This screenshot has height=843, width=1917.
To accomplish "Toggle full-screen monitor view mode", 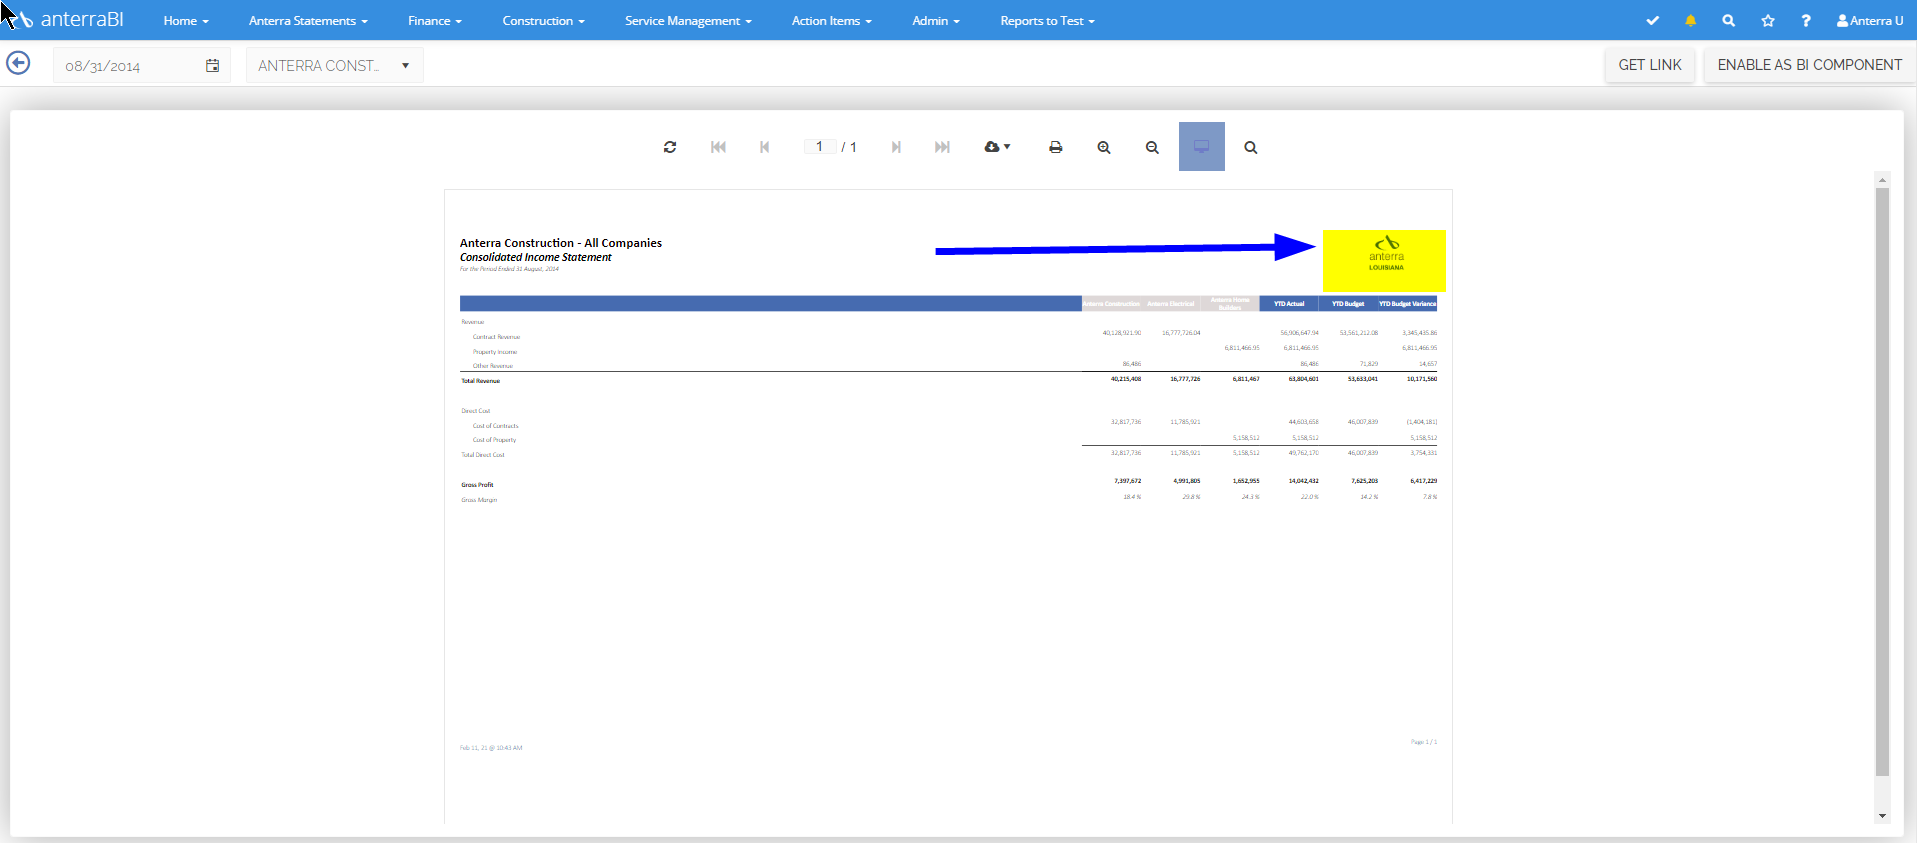I will pos(1201,147).
